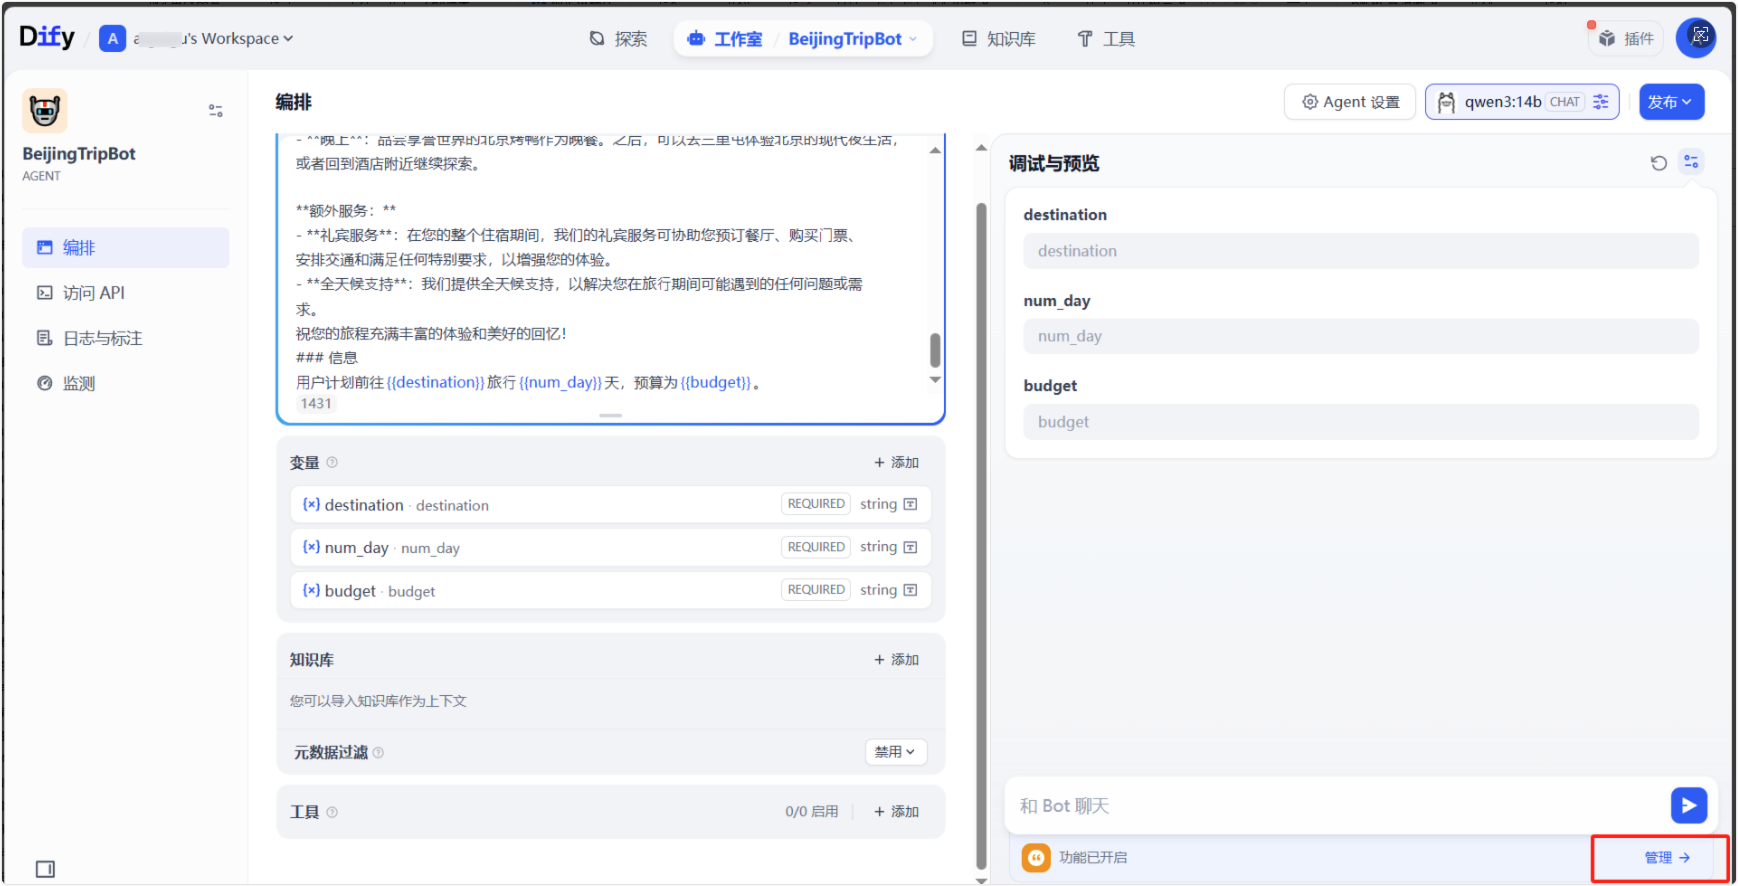Select the destination variable row

click(x=611, y=505)
